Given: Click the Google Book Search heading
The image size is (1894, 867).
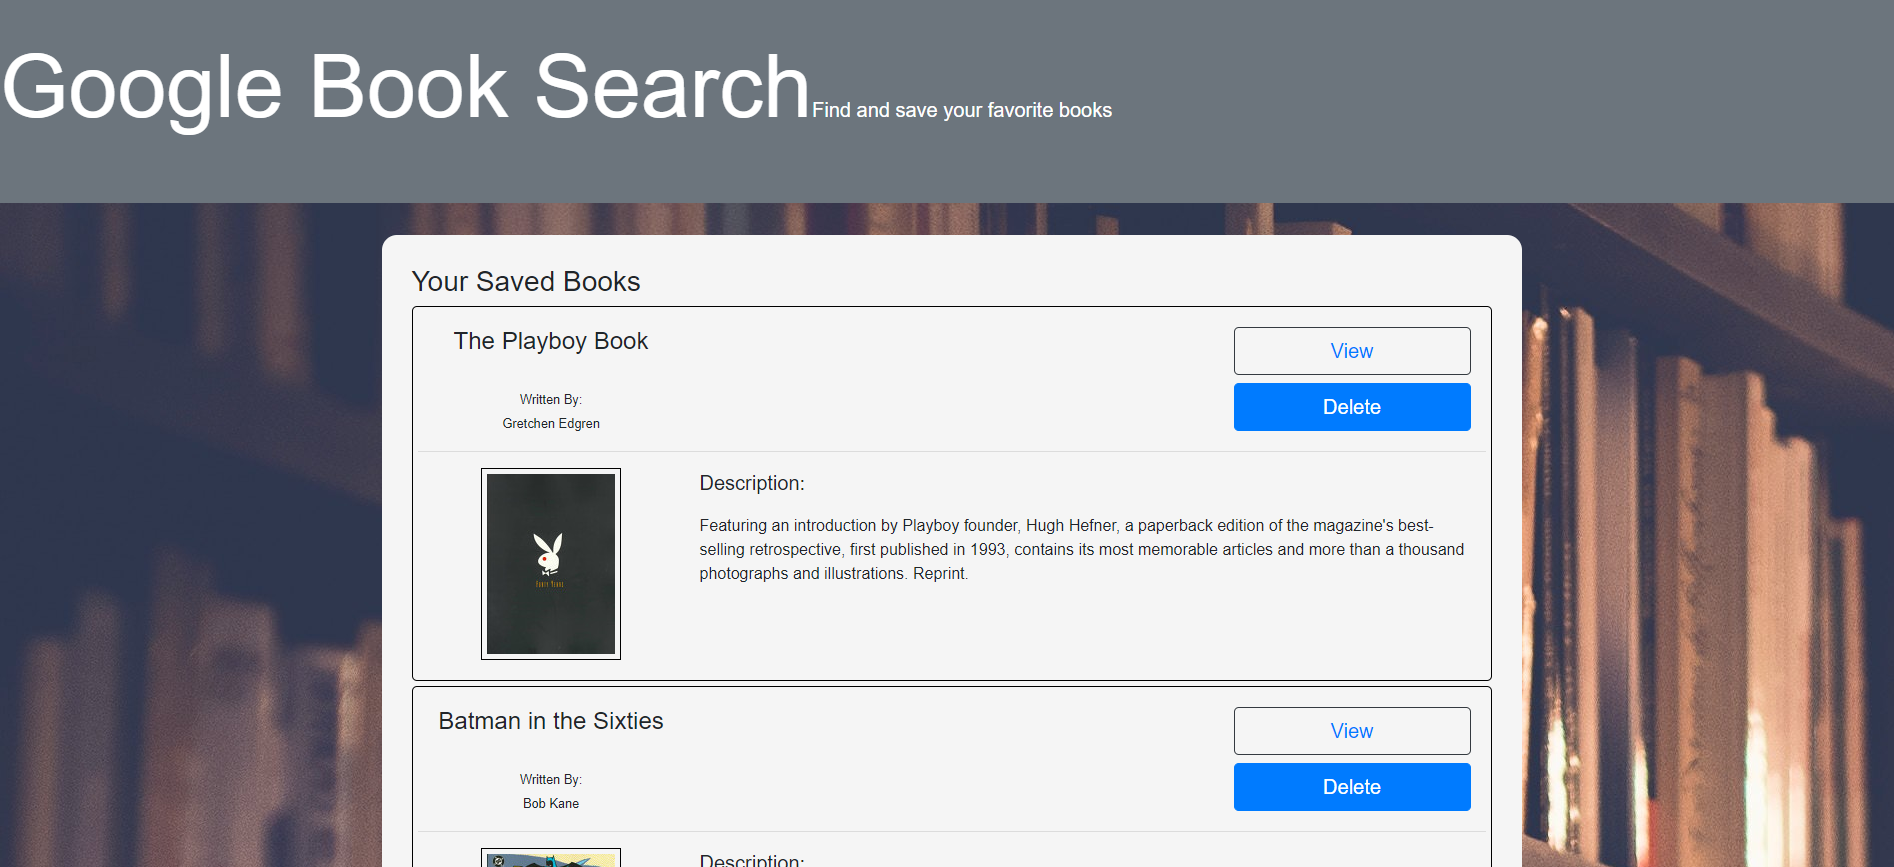Looking at the screenshot, I should 405,88.
